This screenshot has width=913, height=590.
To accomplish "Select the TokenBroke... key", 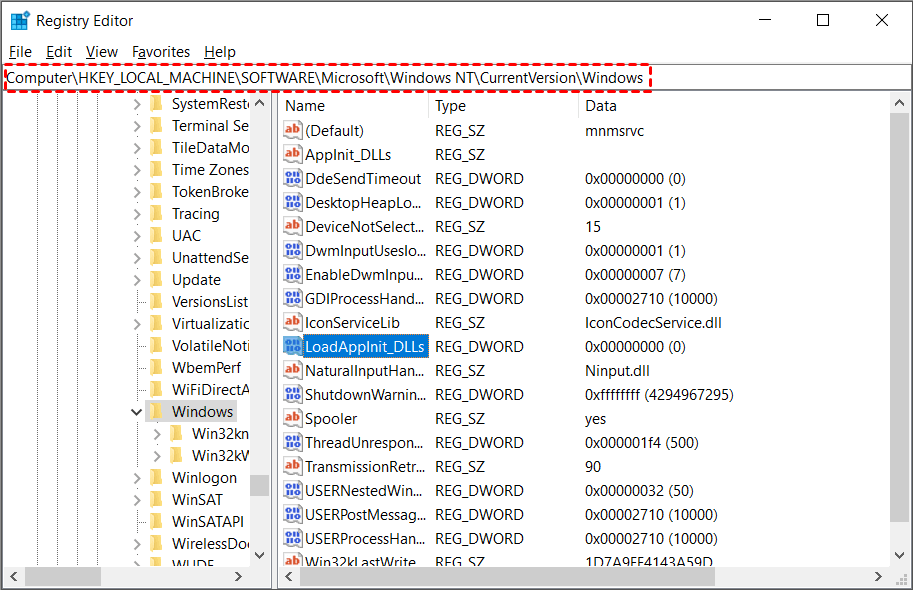I will pyautogui.click(x=210, y=192).
